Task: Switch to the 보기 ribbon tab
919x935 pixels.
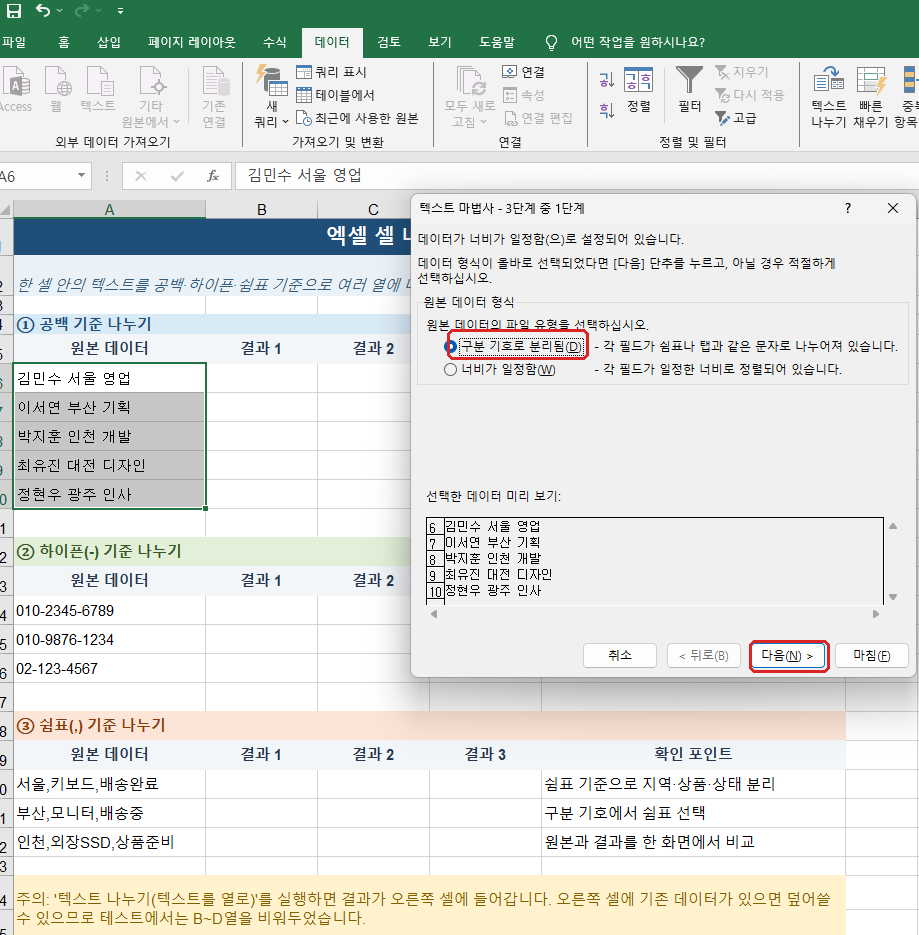Action: pyautogui.click(x=440, y=42)
